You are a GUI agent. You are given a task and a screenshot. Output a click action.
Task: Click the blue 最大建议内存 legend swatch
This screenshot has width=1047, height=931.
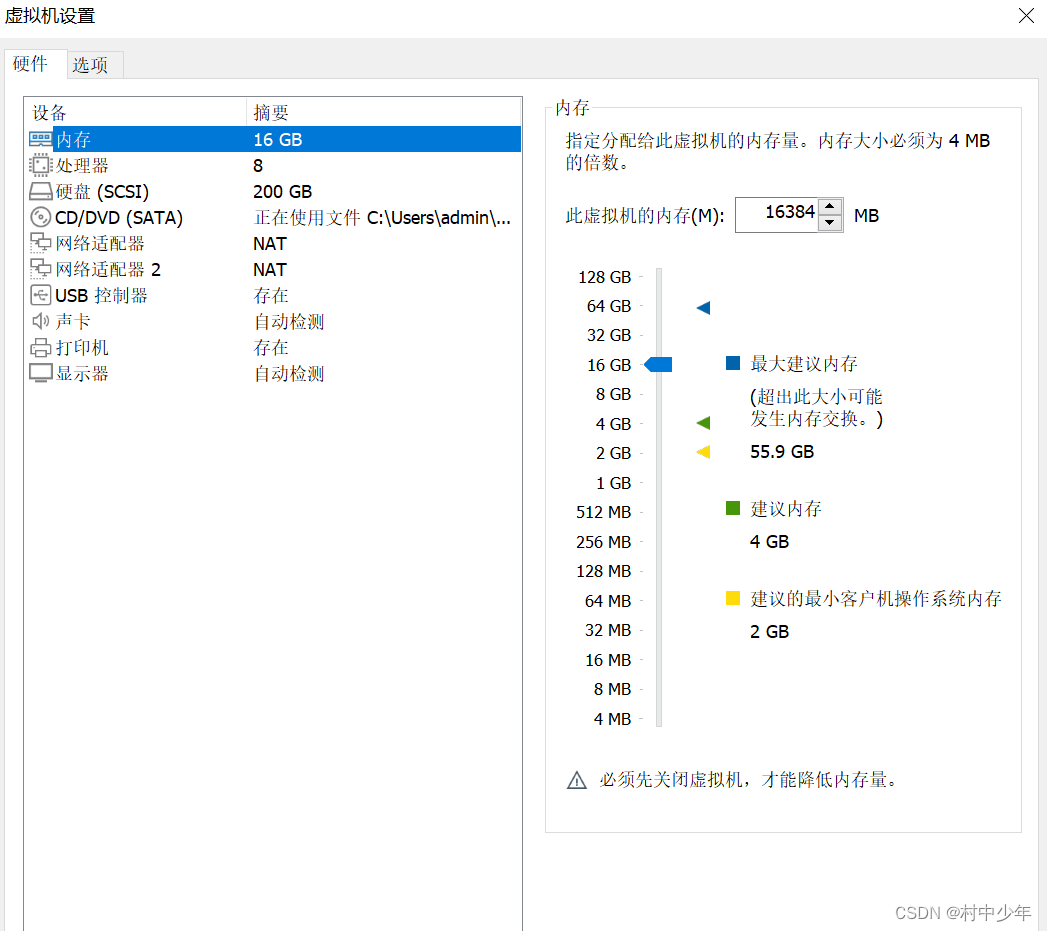(x=732, y=363)
